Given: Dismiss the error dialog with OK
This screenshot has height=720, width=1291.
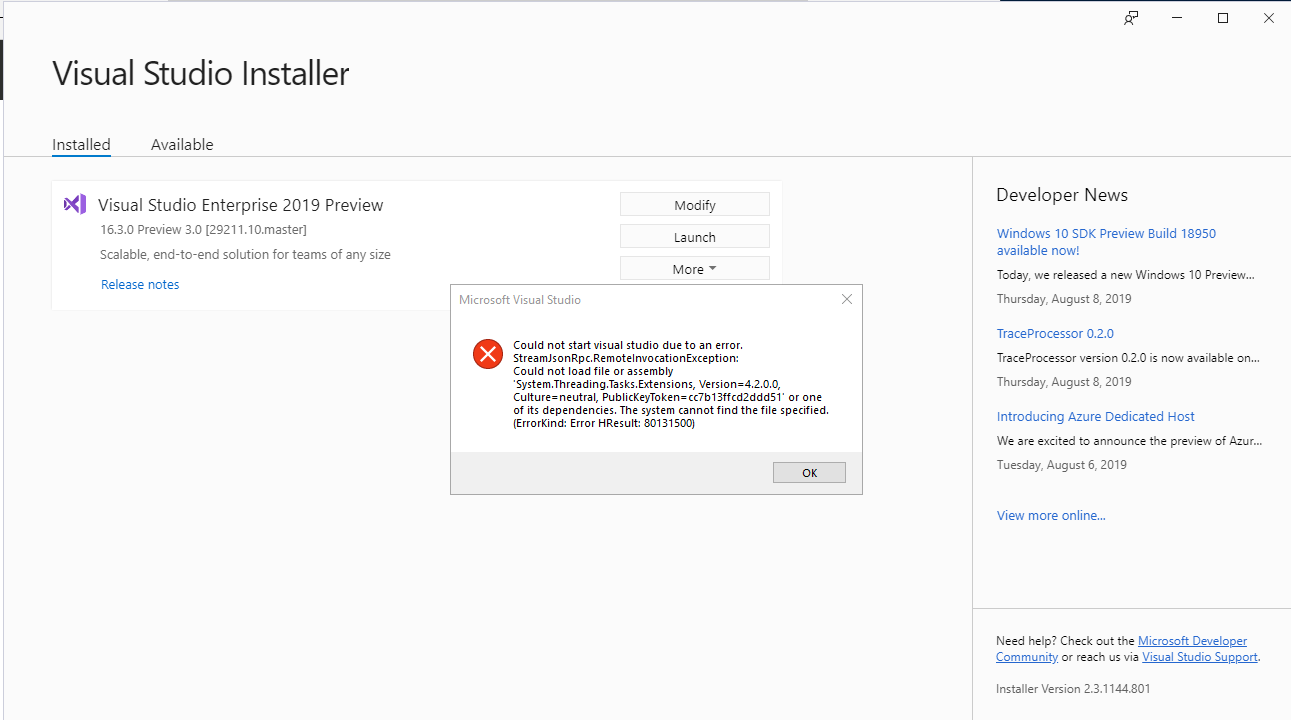Looking at the screenshot, I should pos(808,471).
